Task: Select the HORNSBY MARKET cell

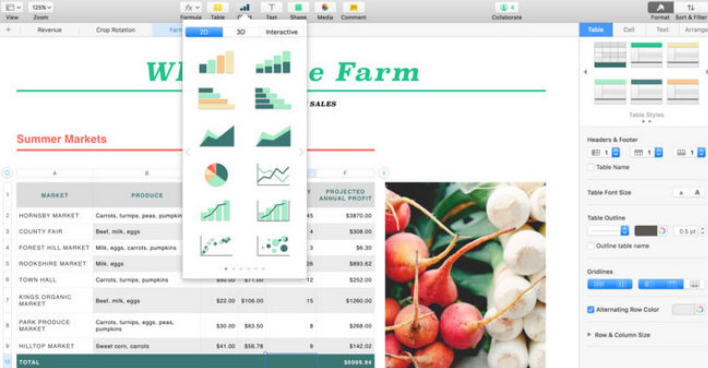Action: click(55, 216)
